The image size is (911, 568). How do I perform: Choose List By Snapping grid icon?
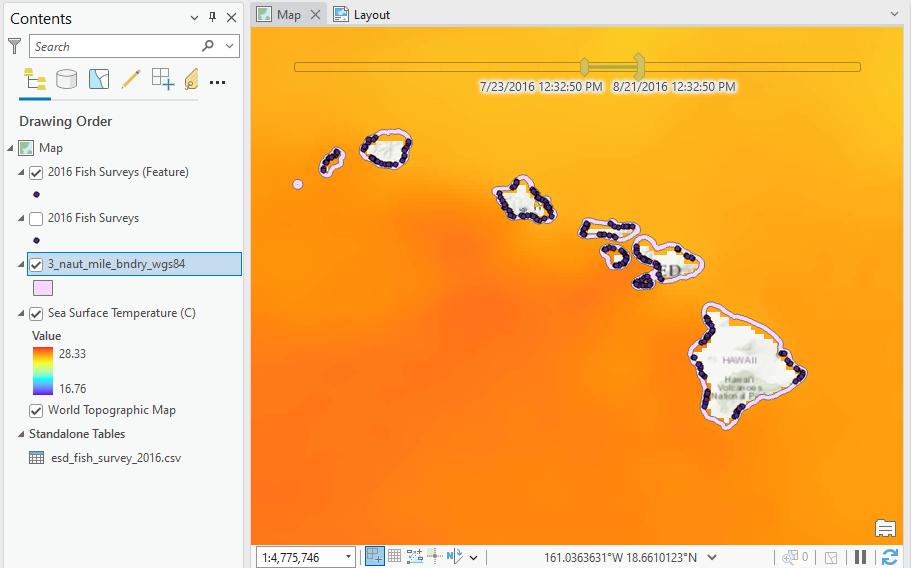point(162,80)
